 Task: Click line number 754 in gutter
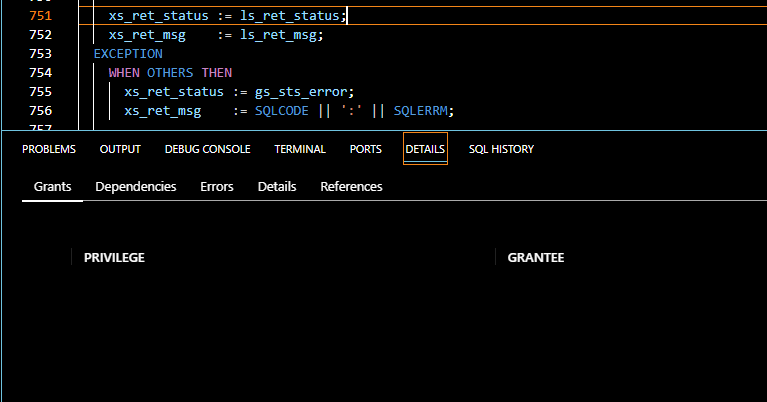(41, 73)
